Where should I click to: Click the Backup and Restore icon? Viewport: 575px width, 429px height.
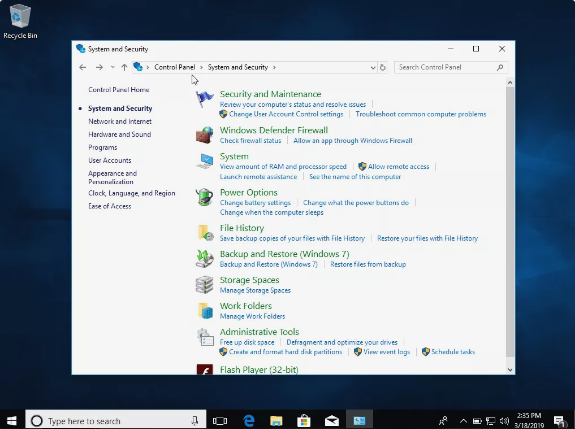point(204,258)
